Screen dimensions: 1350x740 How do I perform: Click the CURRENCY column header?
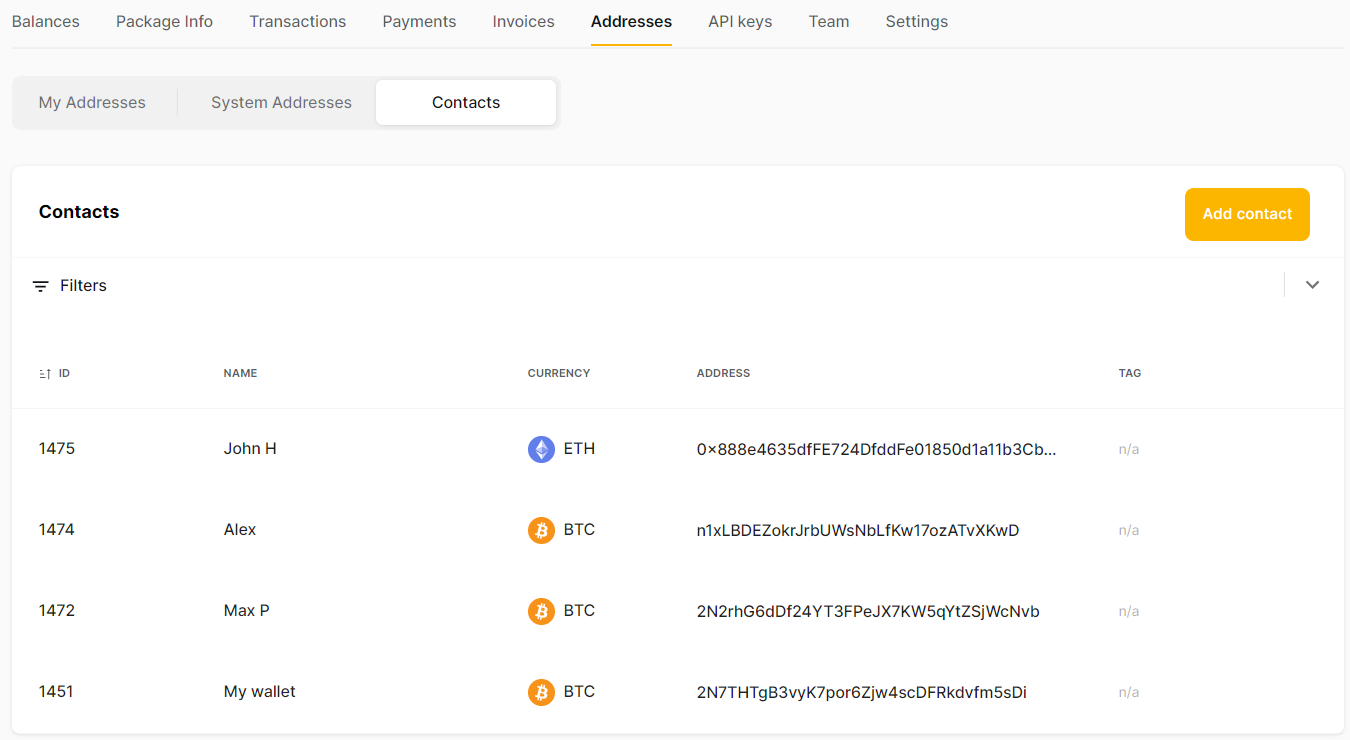click(x=559, y=373)
